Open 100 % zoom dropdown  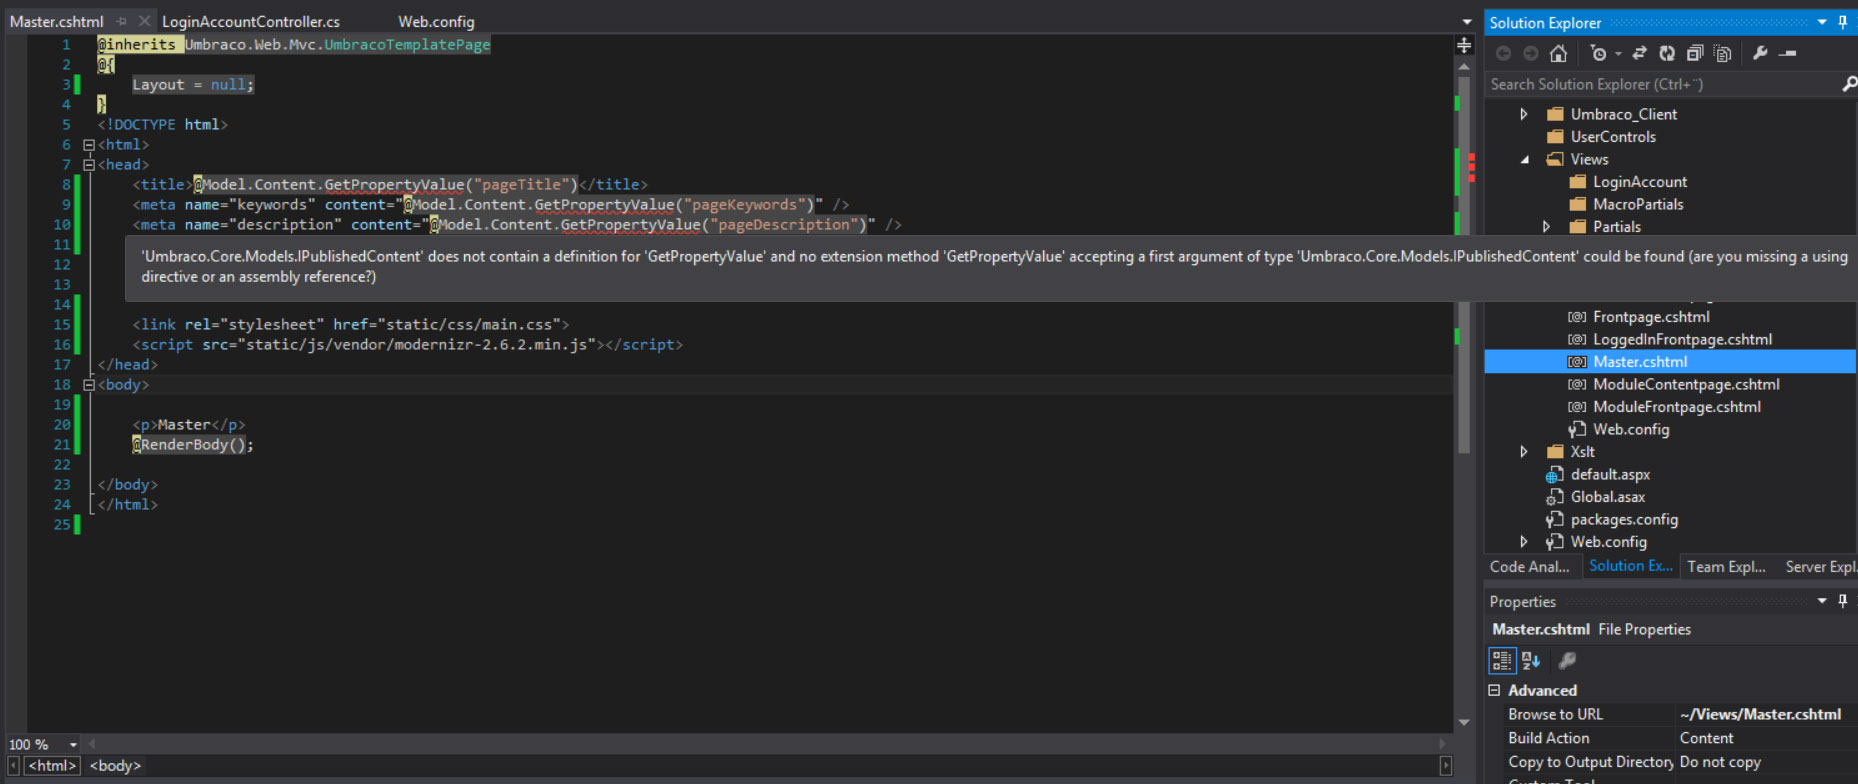pyautogui.click(x=73, y=745)
